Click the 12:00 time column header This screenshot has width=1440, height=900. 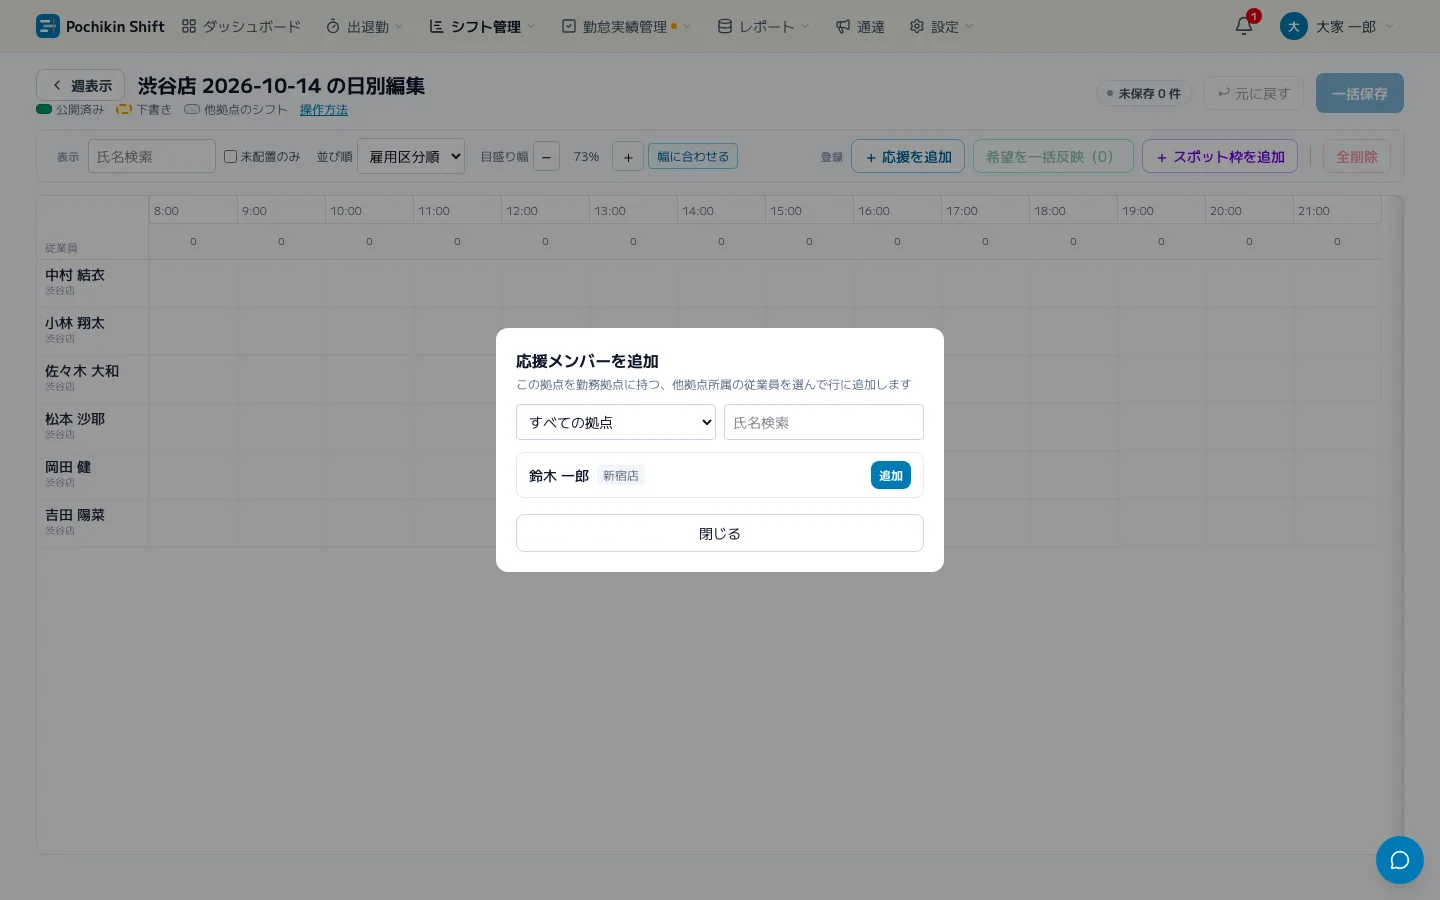point(544,211)
